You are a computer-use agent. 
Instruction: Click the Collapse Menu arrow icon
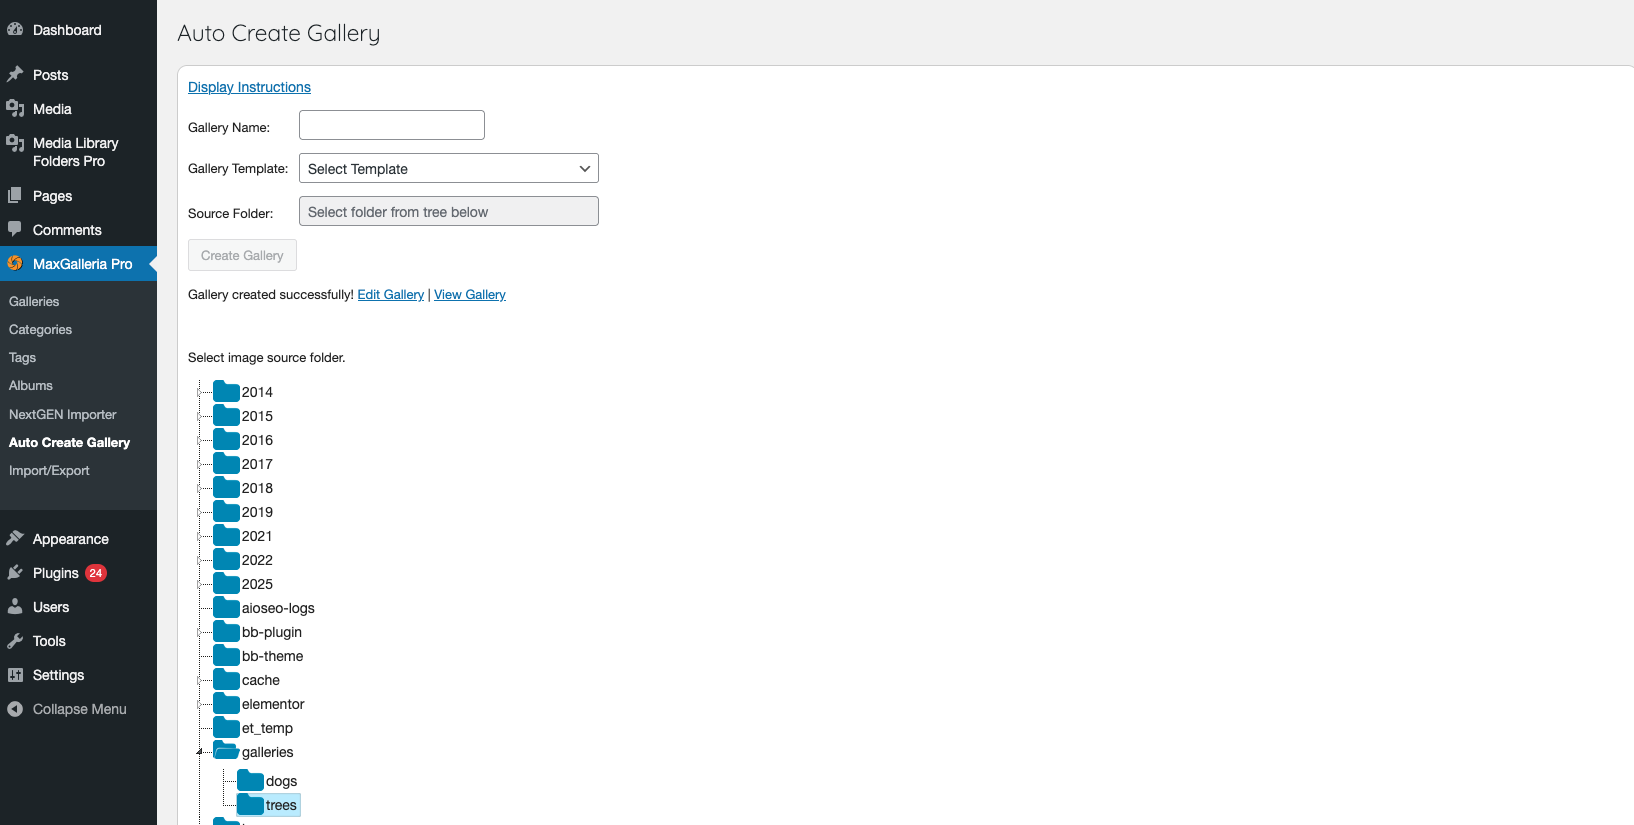15,709
